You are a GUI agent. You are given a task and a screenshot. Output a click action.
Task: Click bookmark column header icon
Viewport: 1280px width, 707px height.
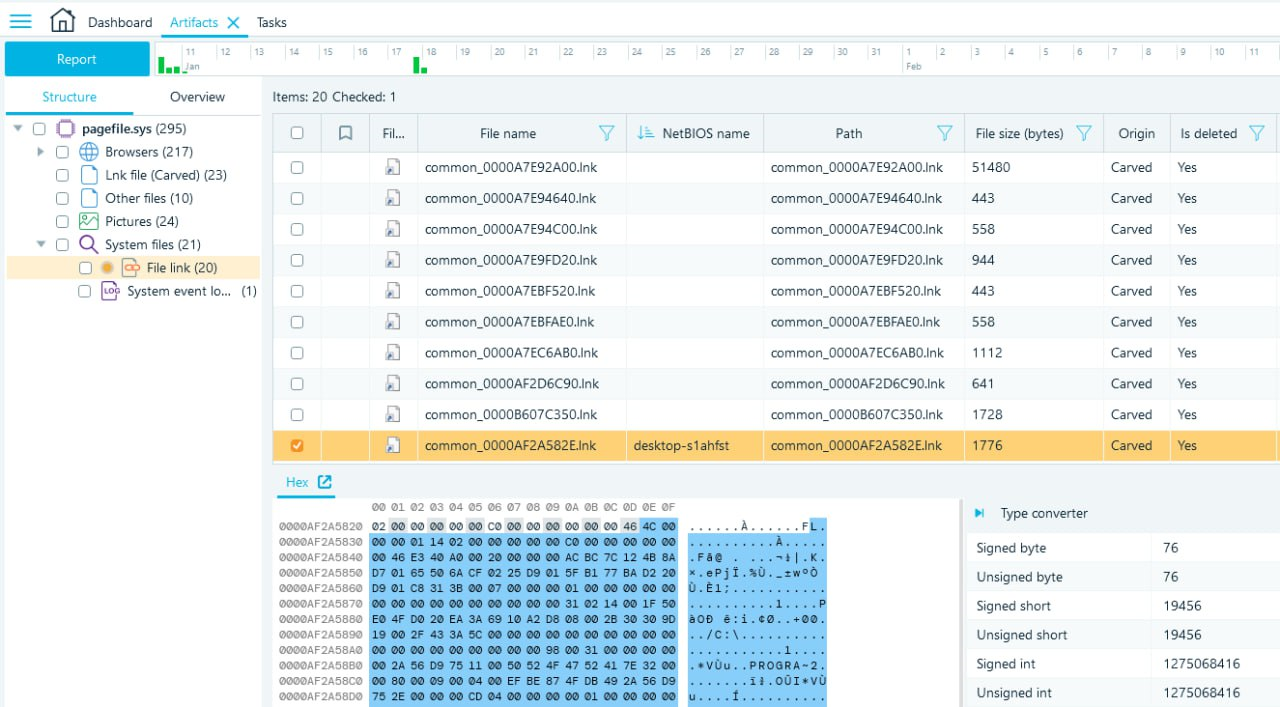(x=346, y=133)
